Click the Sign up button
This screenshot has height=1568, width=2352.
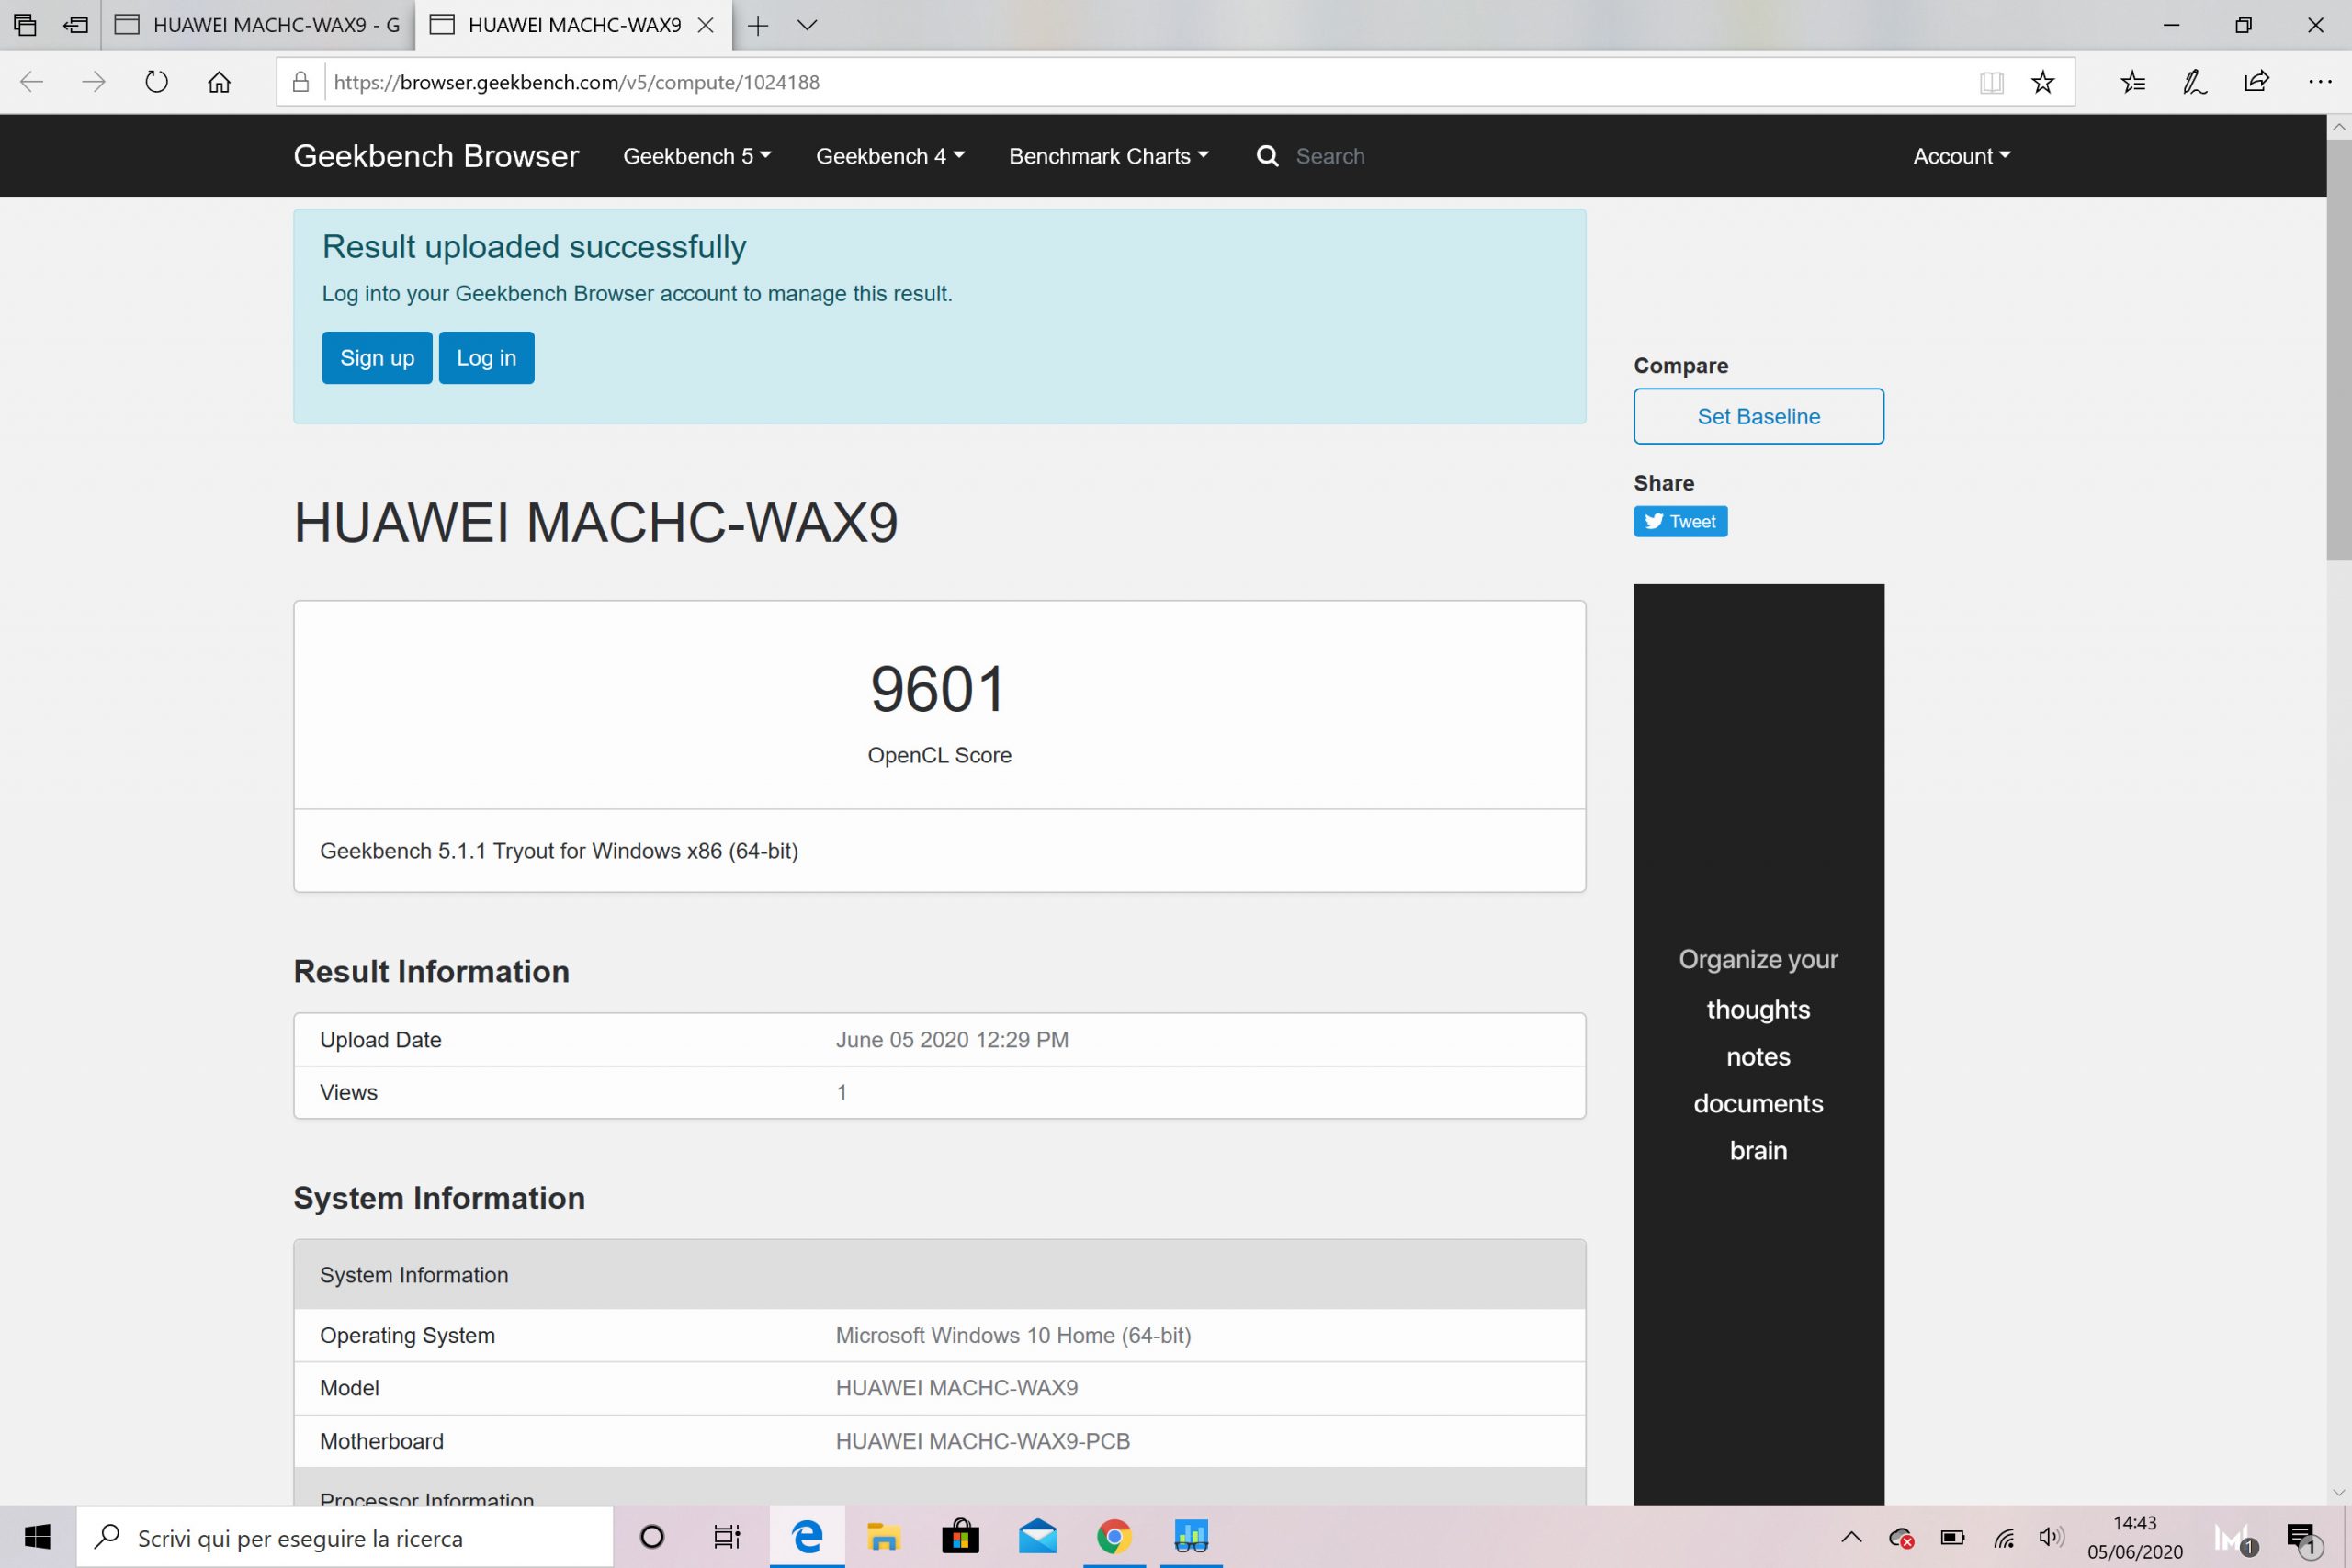click(x=377, y=358)
